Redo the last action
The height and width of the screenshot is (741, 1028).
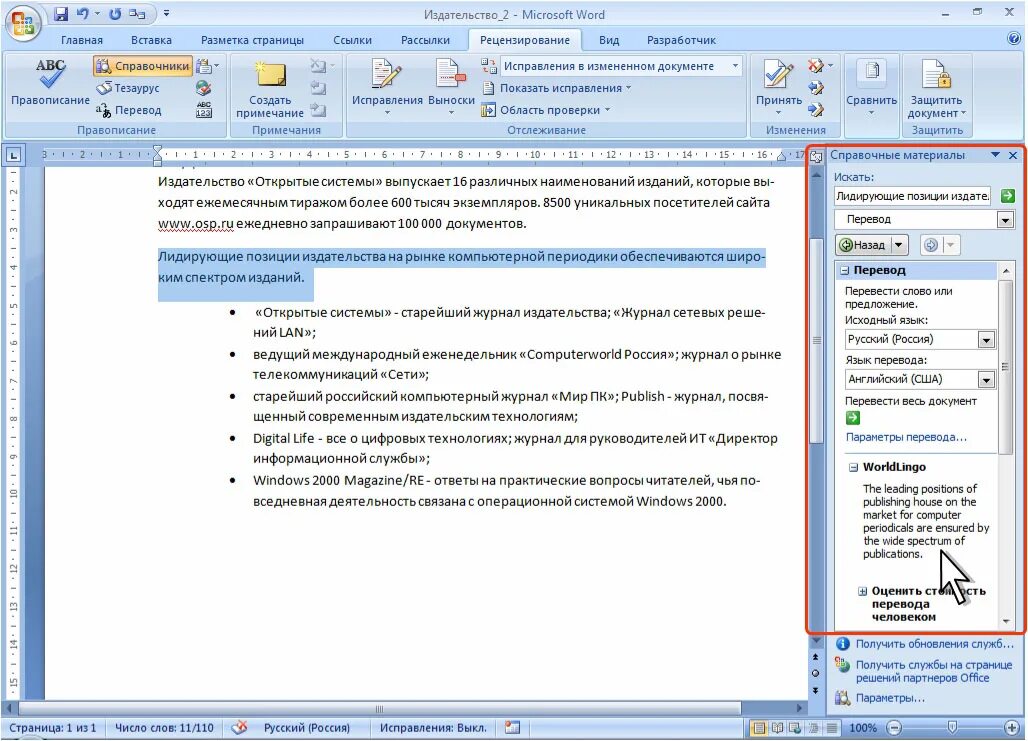click(115, 14)
